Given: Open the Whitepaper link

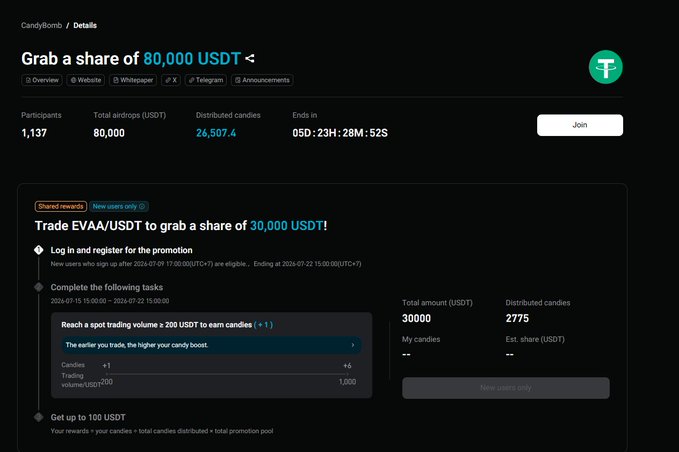Looking at the screenshot, I should 133,80.
